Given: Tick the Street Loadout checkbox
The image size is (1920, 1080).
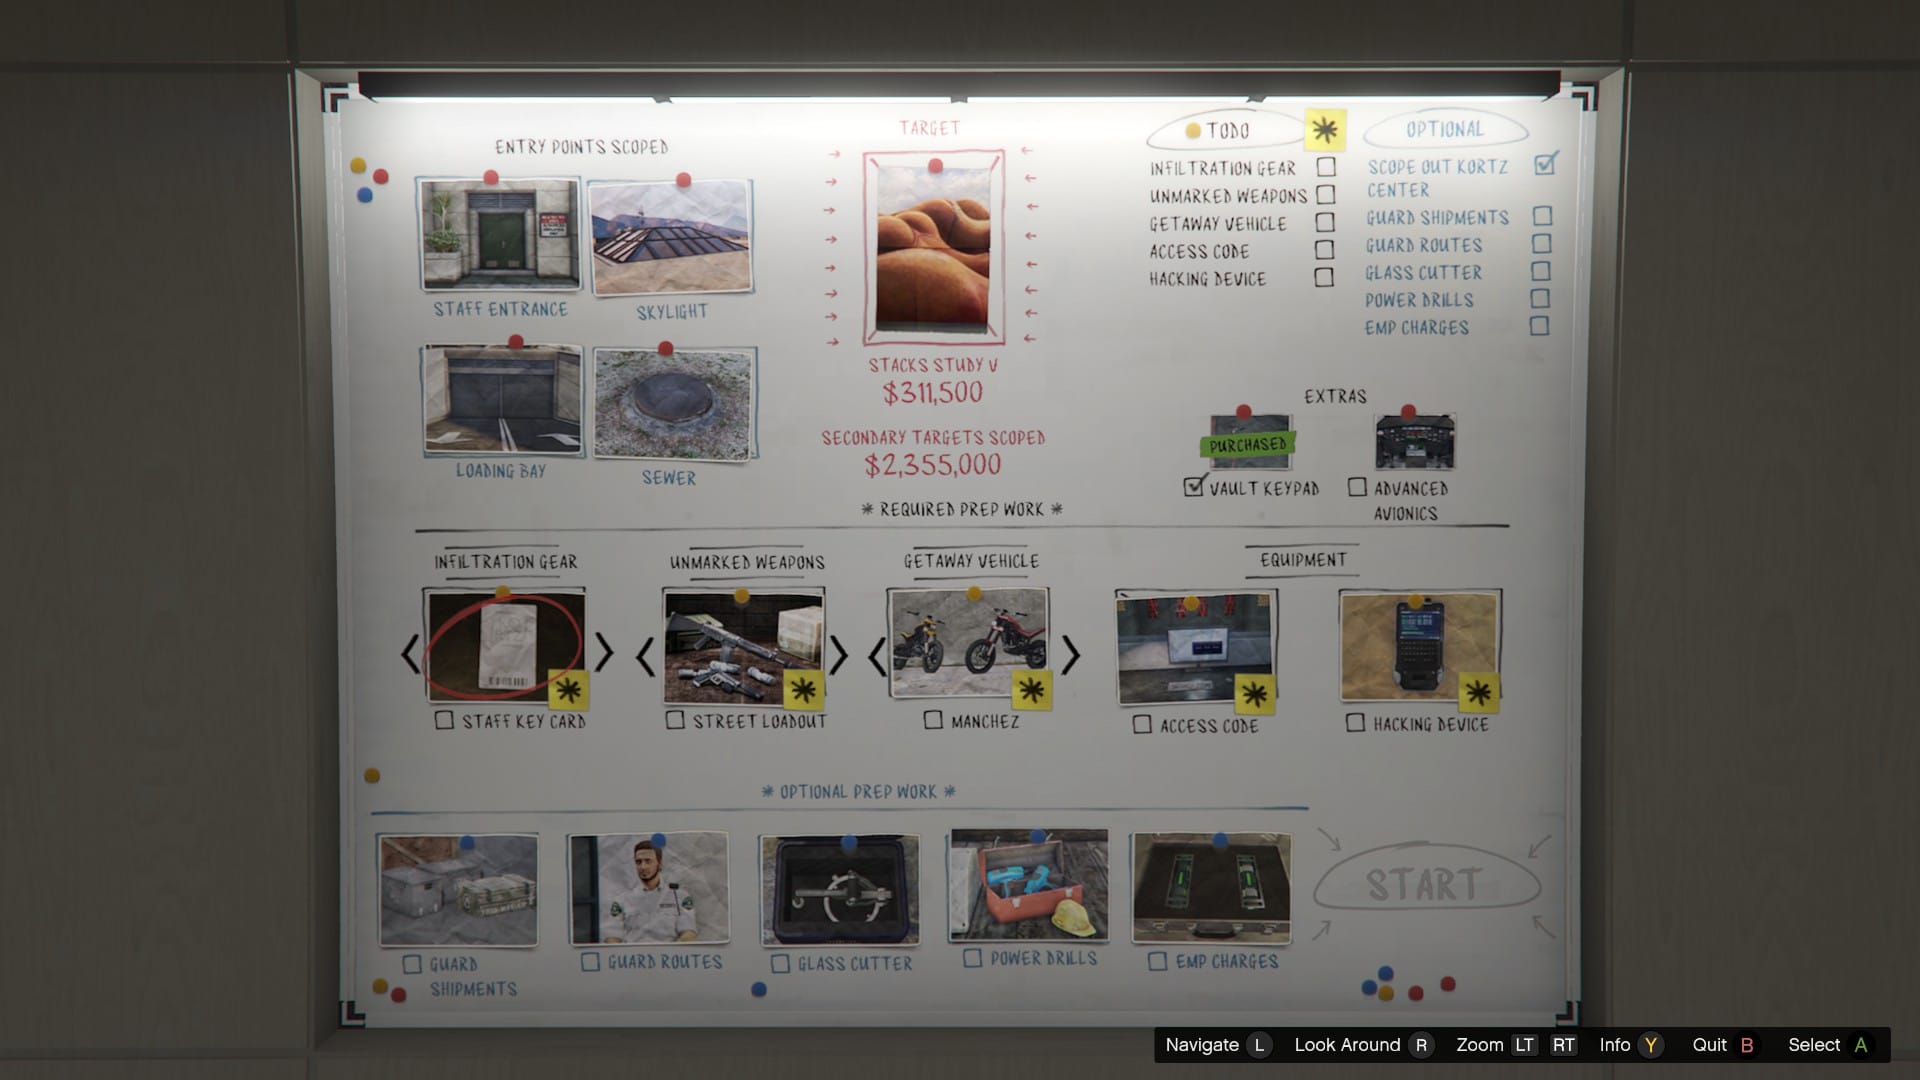Looking at the screenshot, I should (675, 720).
